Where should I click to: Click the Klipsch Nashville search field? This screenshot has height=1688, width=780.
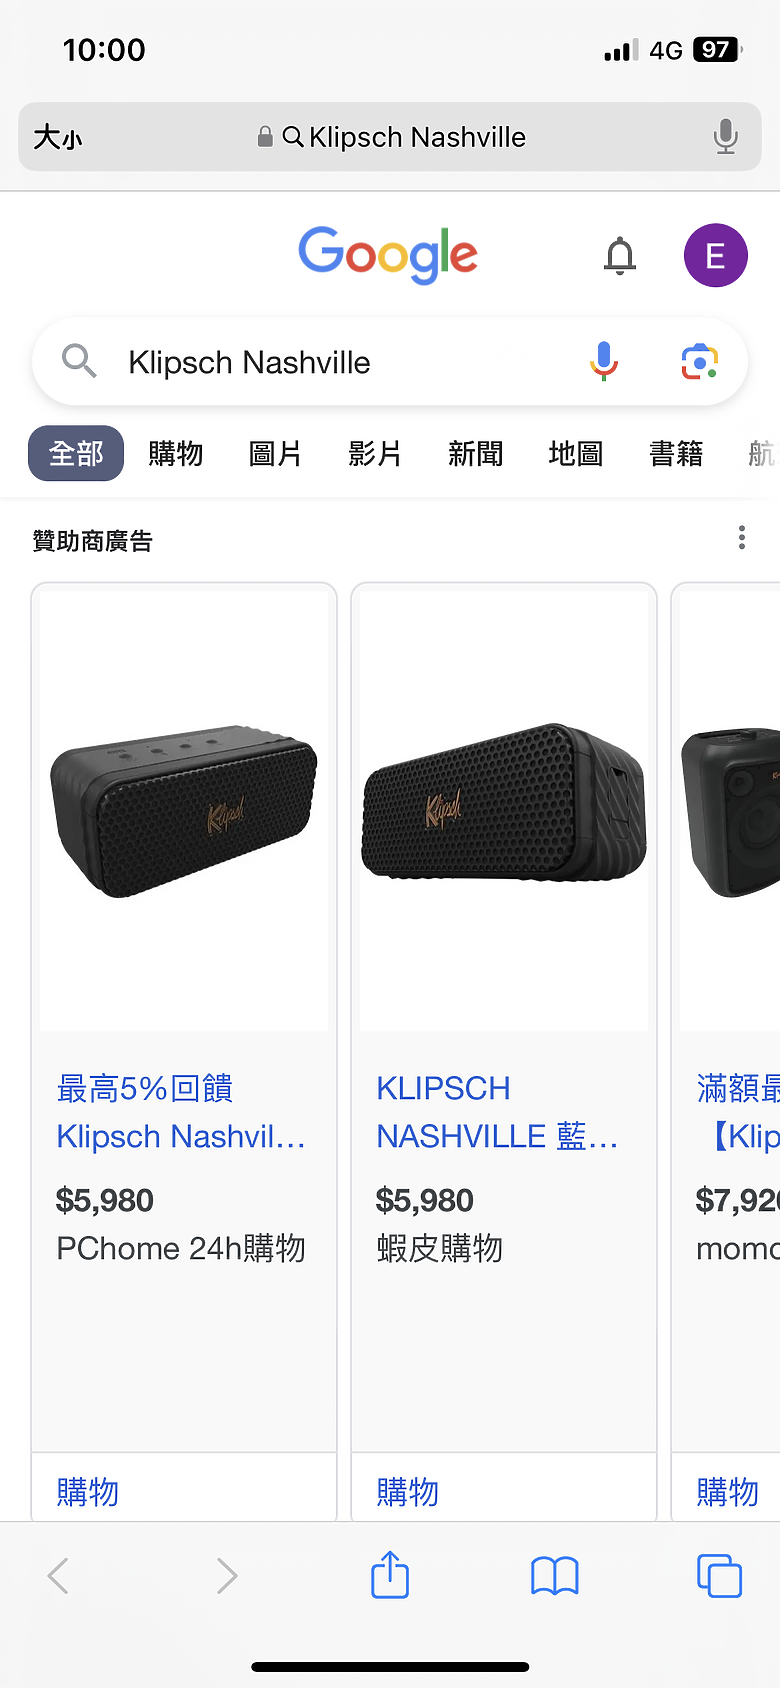pyautogui.click(x=340, y=362)
